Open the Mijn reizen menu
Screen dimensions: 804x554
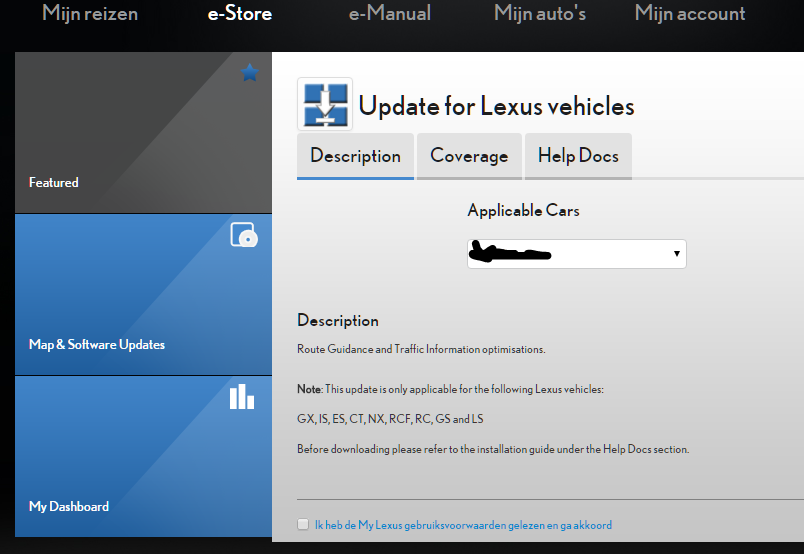click(90, 13)
